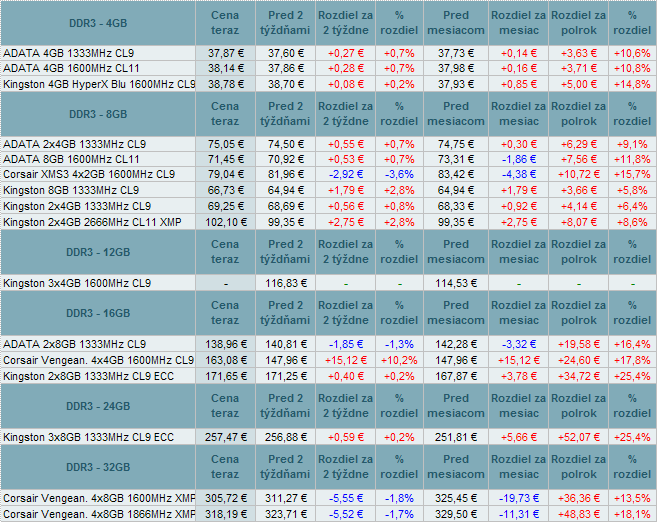Select the month-ago price 325,45 €

coord(456,499)
